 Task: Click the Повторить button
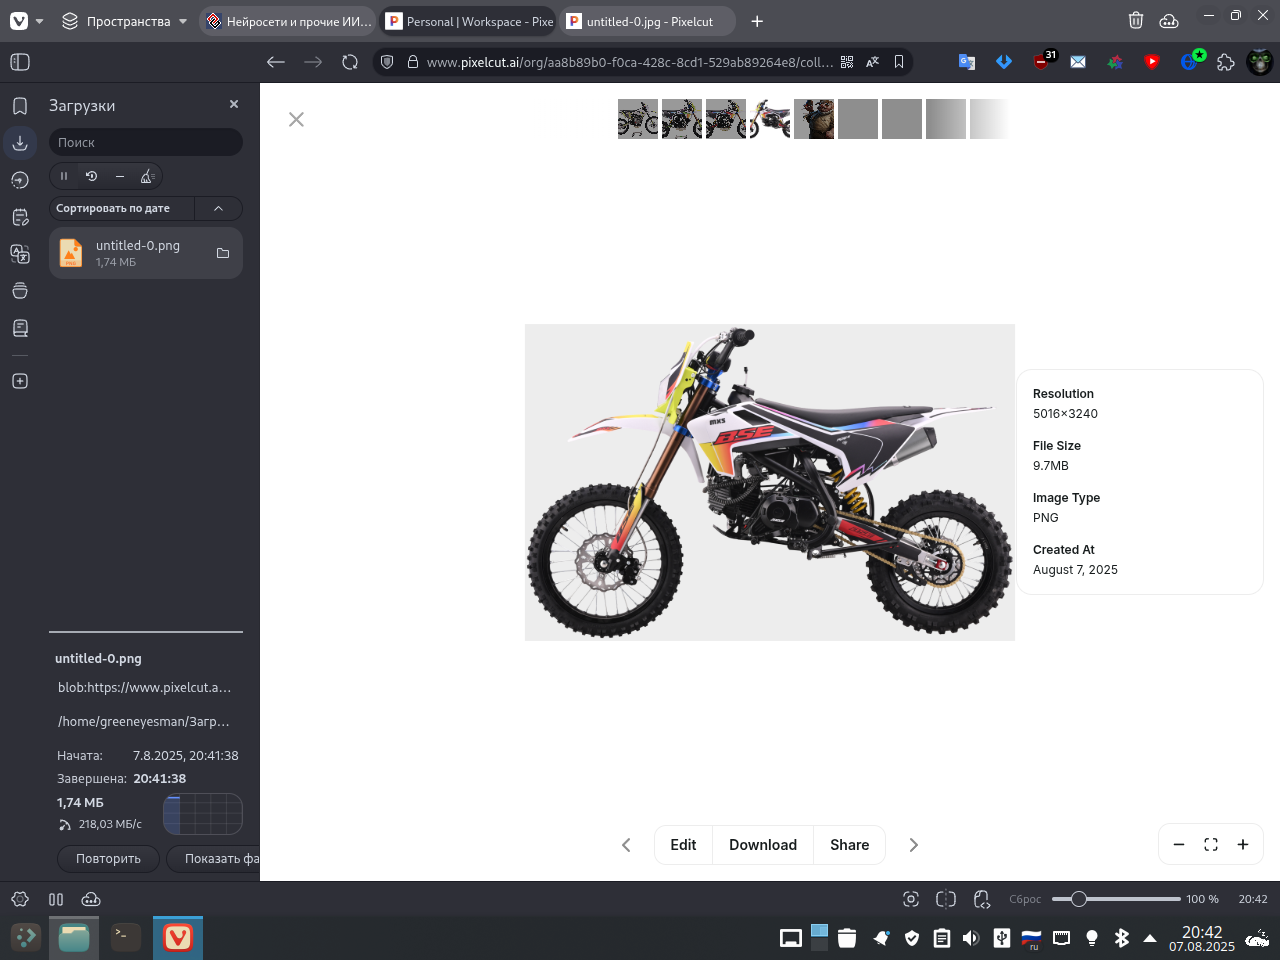click(108, 859)
